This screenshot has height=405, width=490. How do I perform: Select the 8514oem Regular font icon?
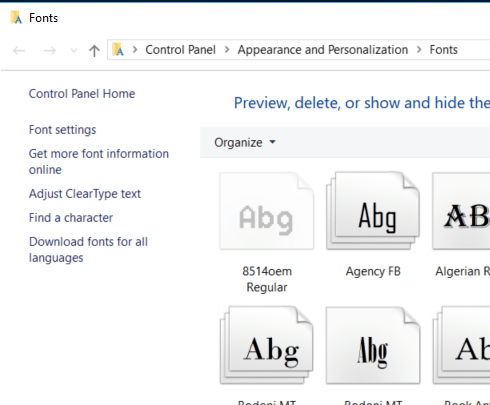pos(267,211)
